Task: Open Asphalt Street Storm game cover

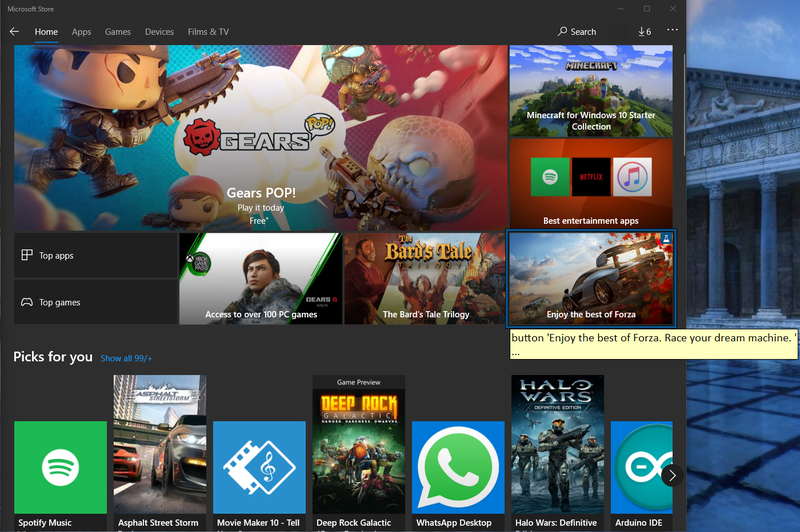Action: pos(160,444)
